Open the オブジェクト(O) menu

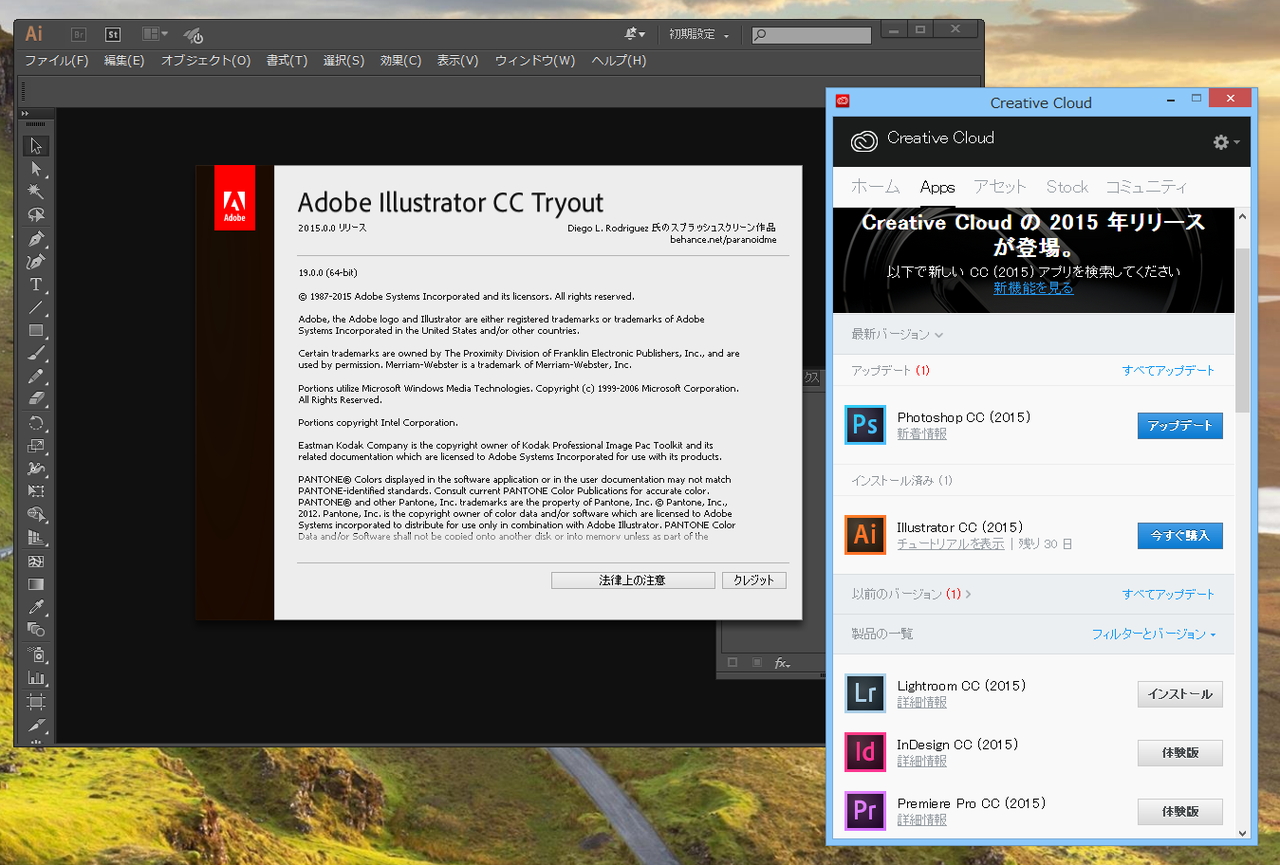coord(206,60)
